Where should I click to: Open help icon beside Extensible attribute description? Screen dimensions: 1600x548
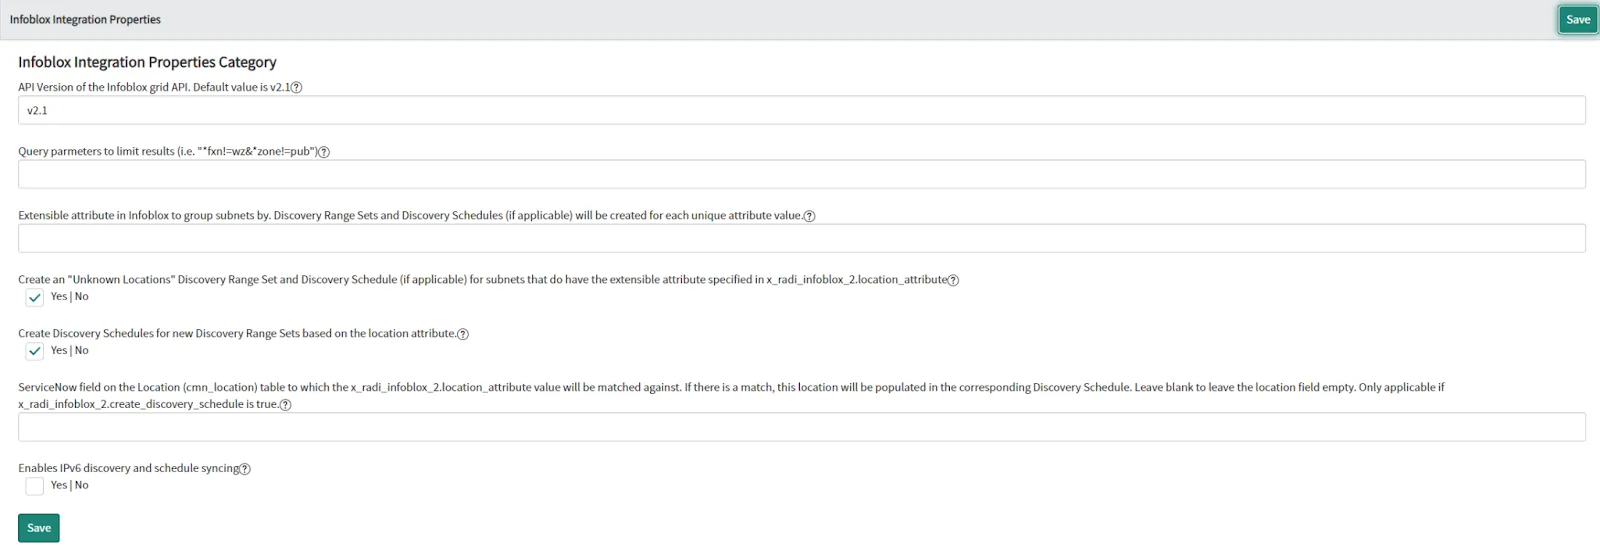[809, 216]
